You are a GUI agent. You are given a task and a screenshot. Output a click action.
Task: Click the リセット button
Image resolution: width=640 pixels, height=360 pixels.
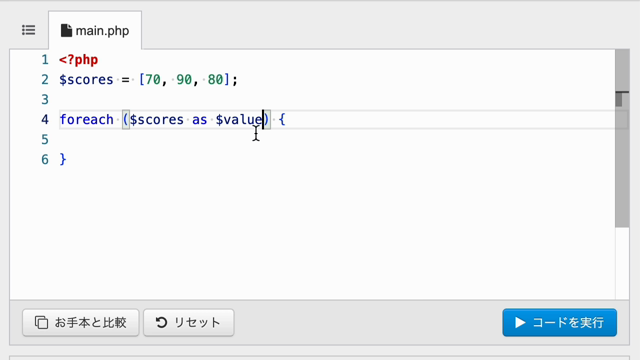[189, 322]
